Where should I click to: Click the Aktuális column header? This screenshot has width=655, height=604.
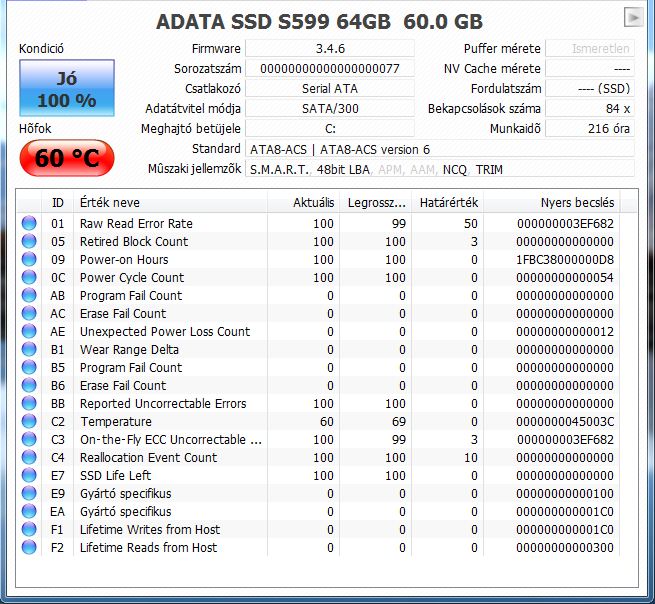(303, 203)
